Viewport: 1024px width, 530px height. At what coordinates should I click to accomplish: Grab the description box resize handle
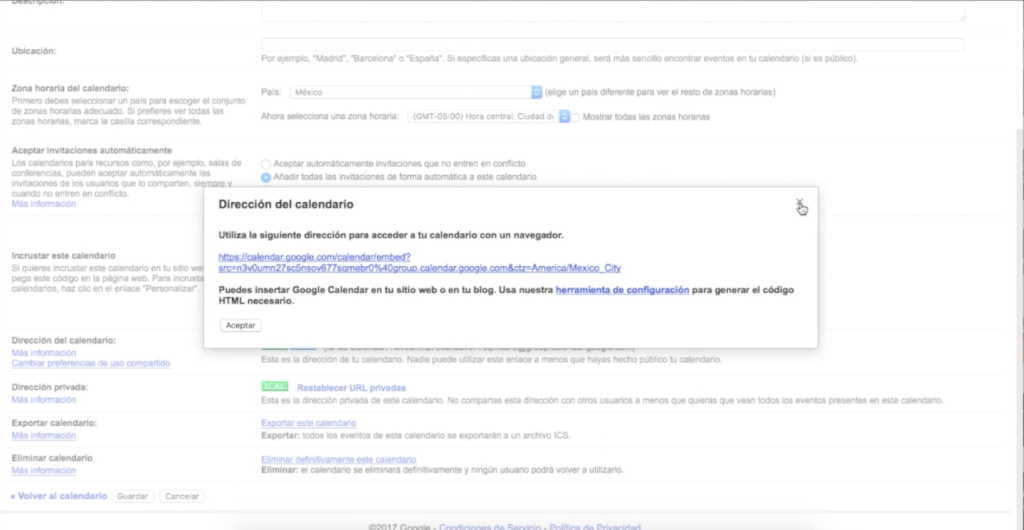pos(961,17)
